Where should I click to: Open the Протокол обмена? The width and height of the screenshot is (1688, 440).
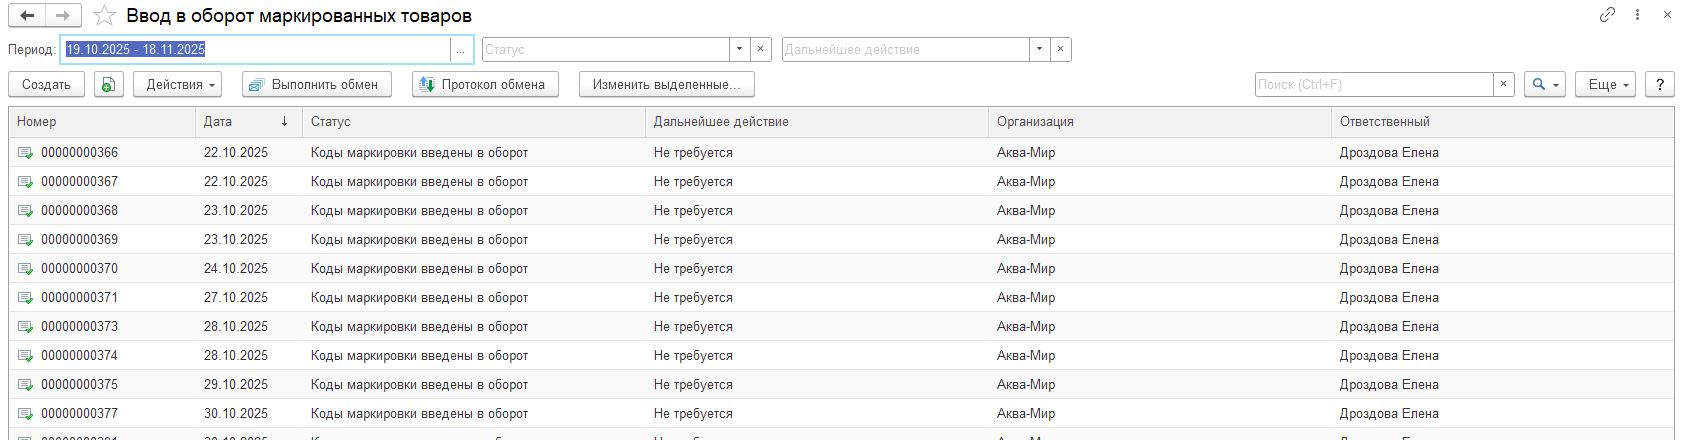(x=484, y=85)
